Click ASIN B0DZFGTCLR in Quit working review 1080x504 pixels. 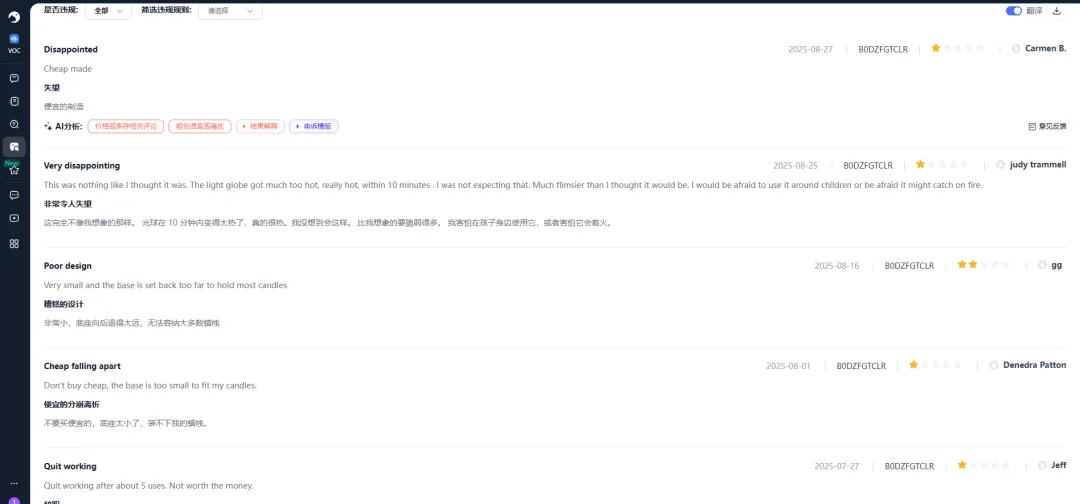pos(909,466)
